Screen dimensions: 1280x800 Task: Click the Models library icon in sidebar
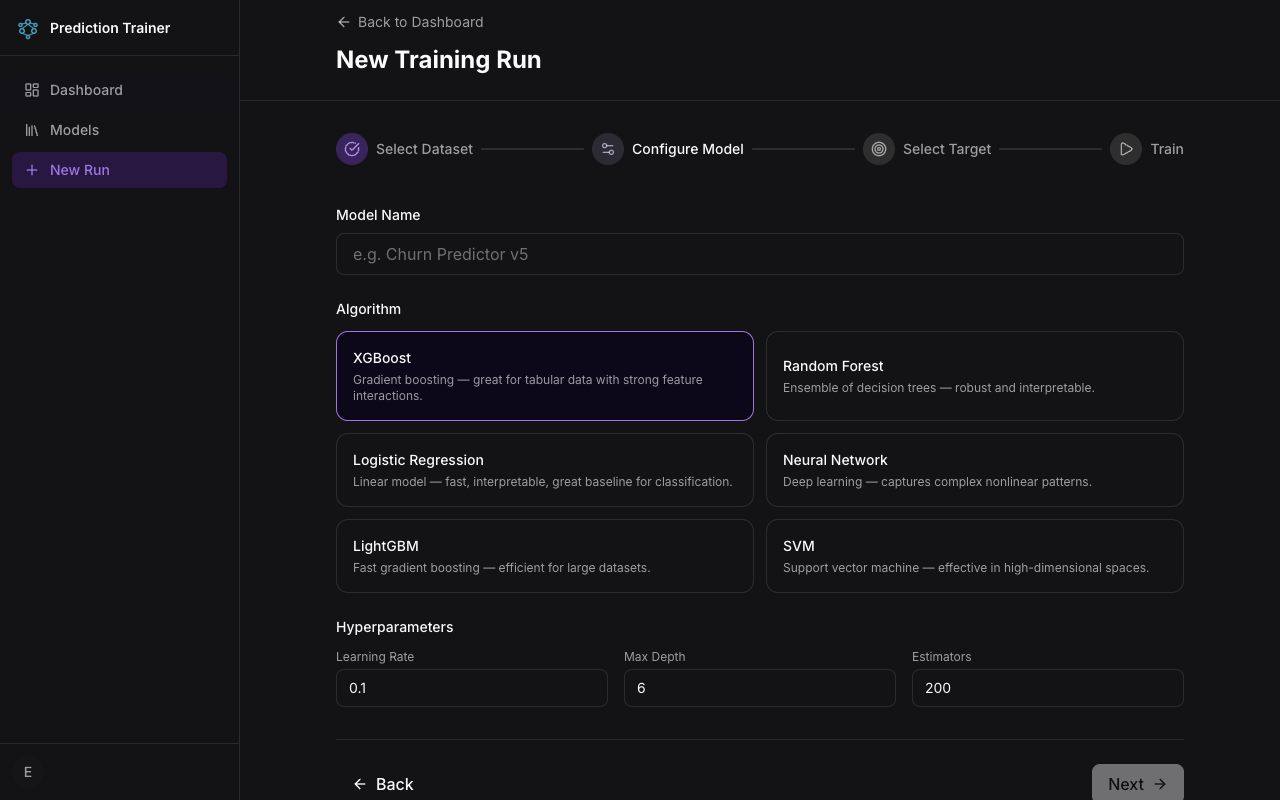pos(32,130)
